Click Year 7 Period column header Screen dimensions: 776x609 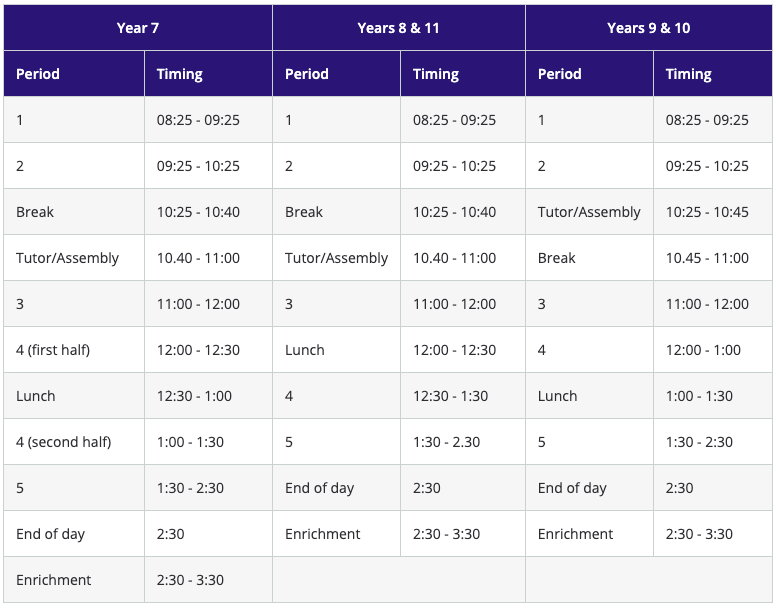74,74
